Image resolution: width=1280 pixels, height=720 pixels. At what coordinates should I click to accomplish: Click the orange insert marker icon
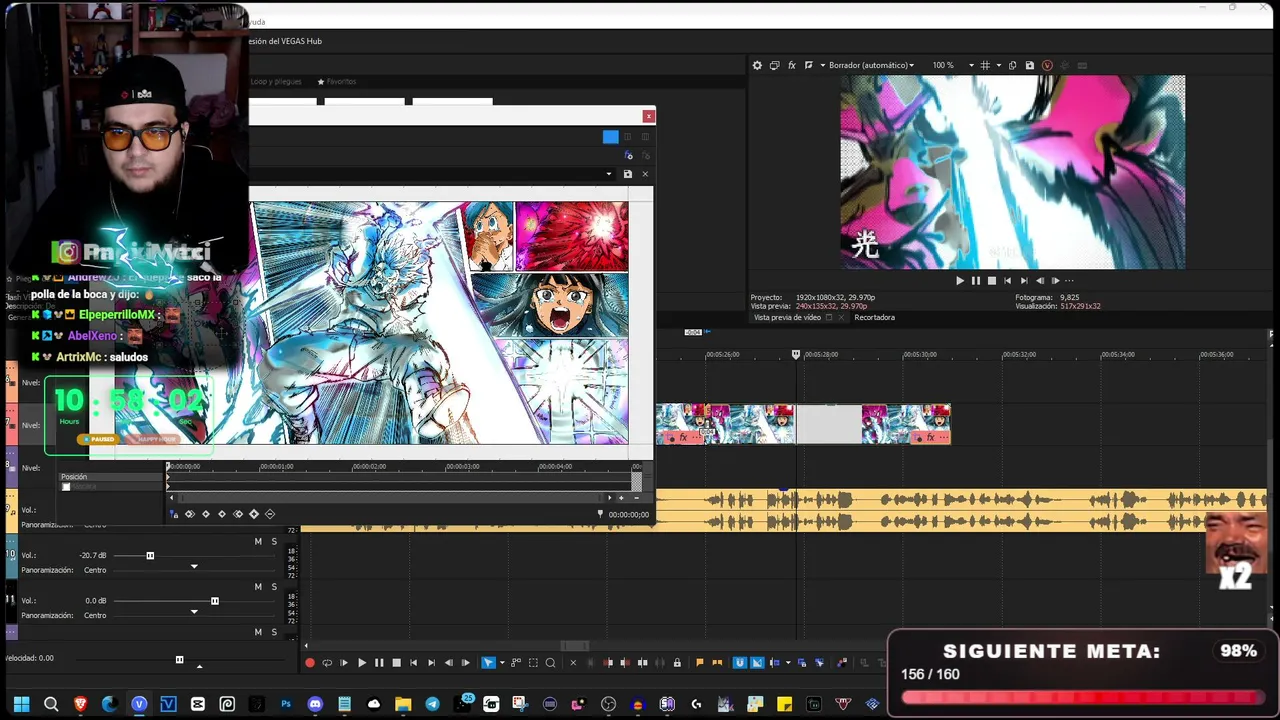(x=700, y=663)
